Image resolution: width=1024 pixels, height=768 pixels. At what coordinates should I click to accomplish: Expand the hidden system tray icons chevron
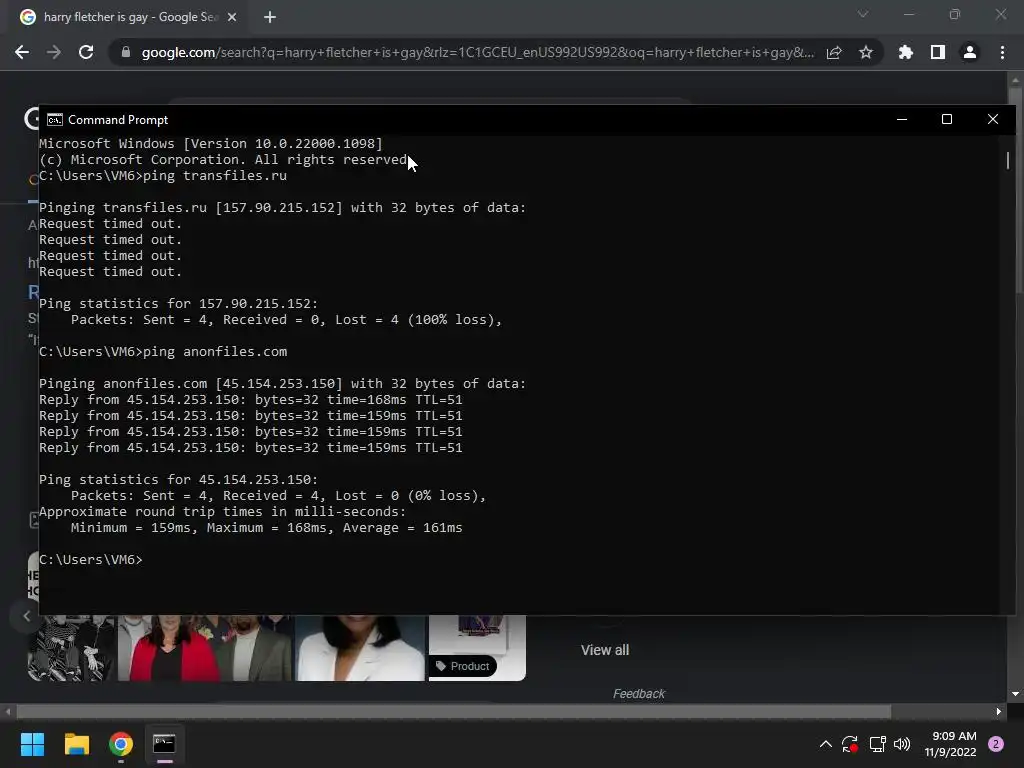pos(825,744)
